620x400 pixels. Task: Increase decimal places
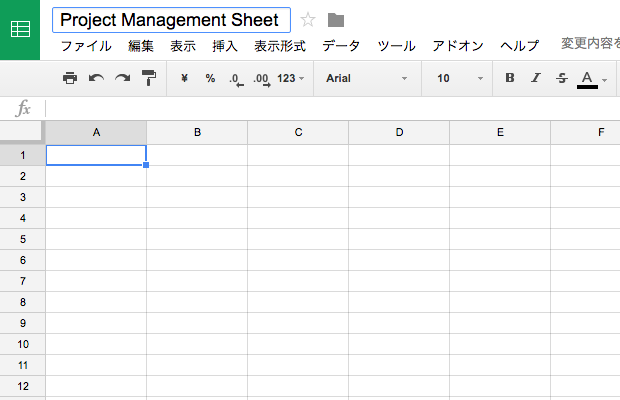[x=262, y=78]
